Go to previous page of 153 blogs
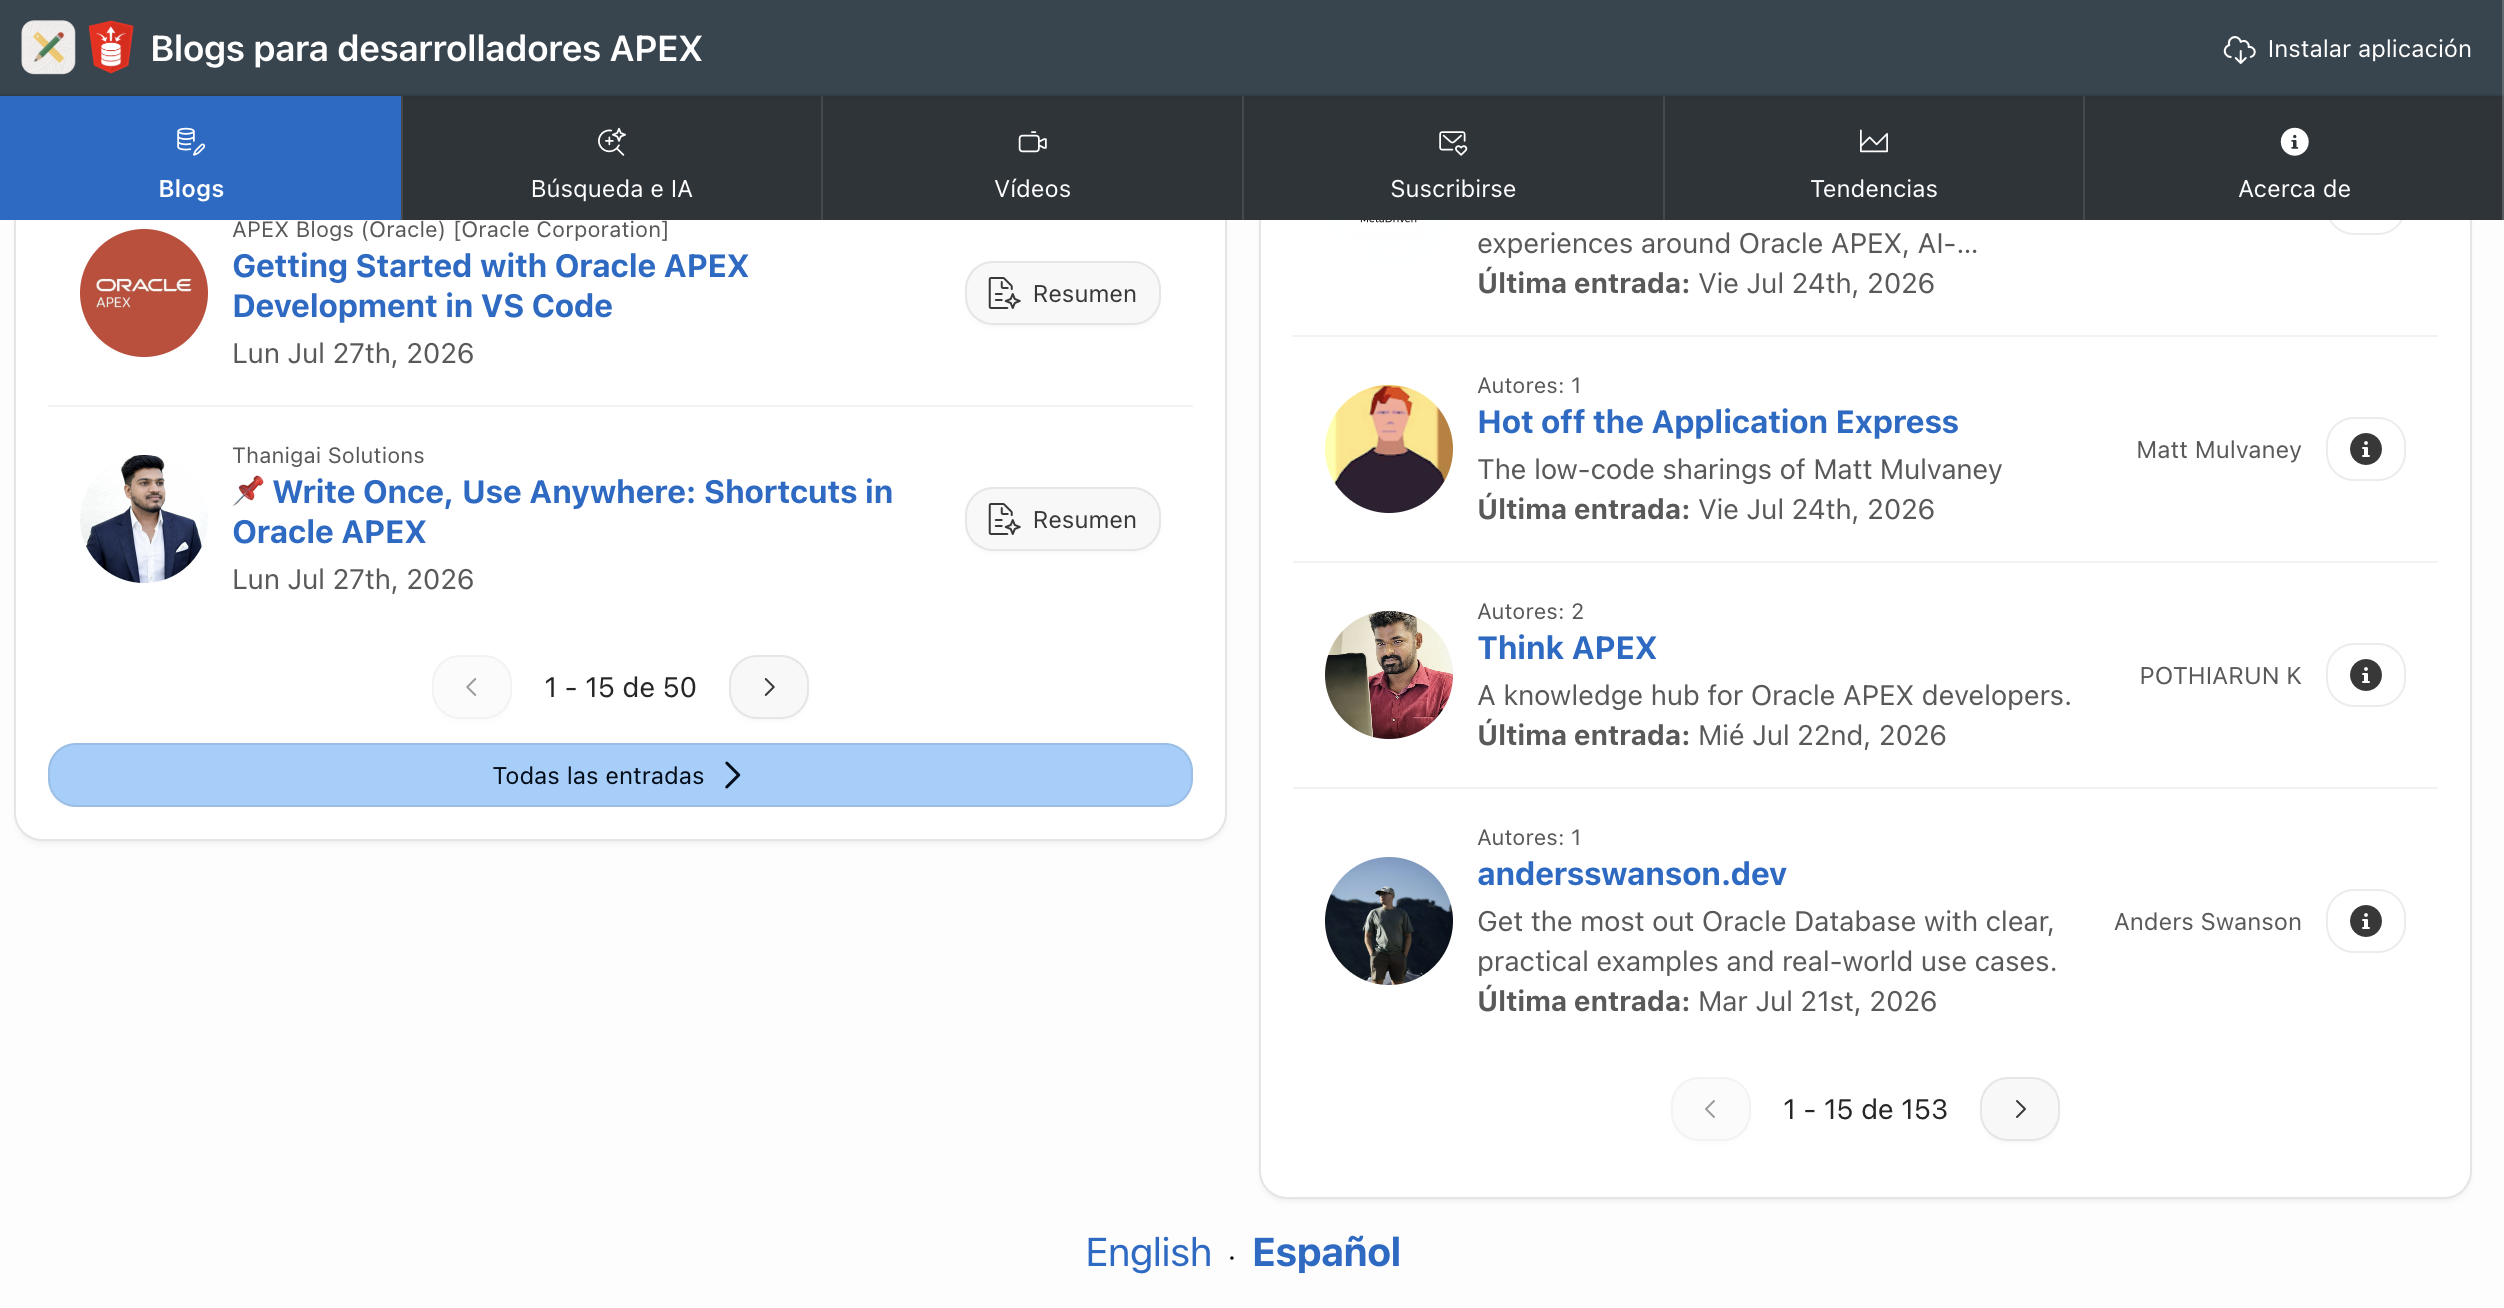2504x1308 pixels. pos(1711,1109)
